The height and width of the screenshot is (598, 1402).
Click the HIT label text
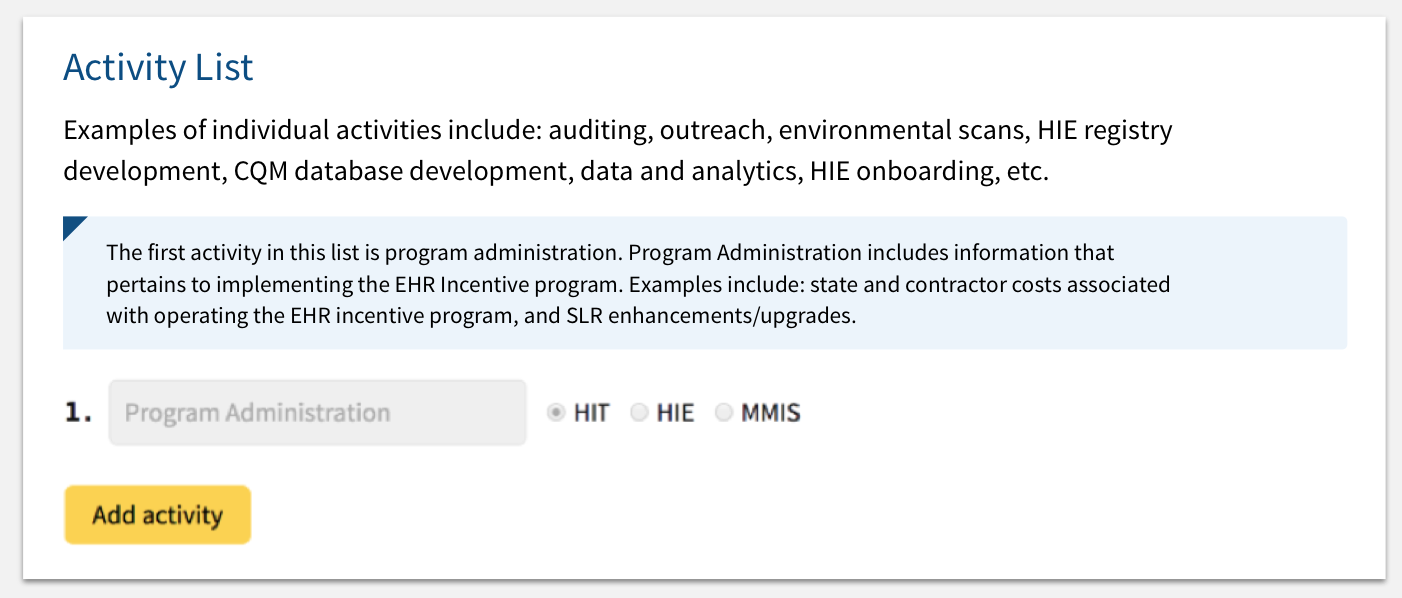[x=592, y=412]
